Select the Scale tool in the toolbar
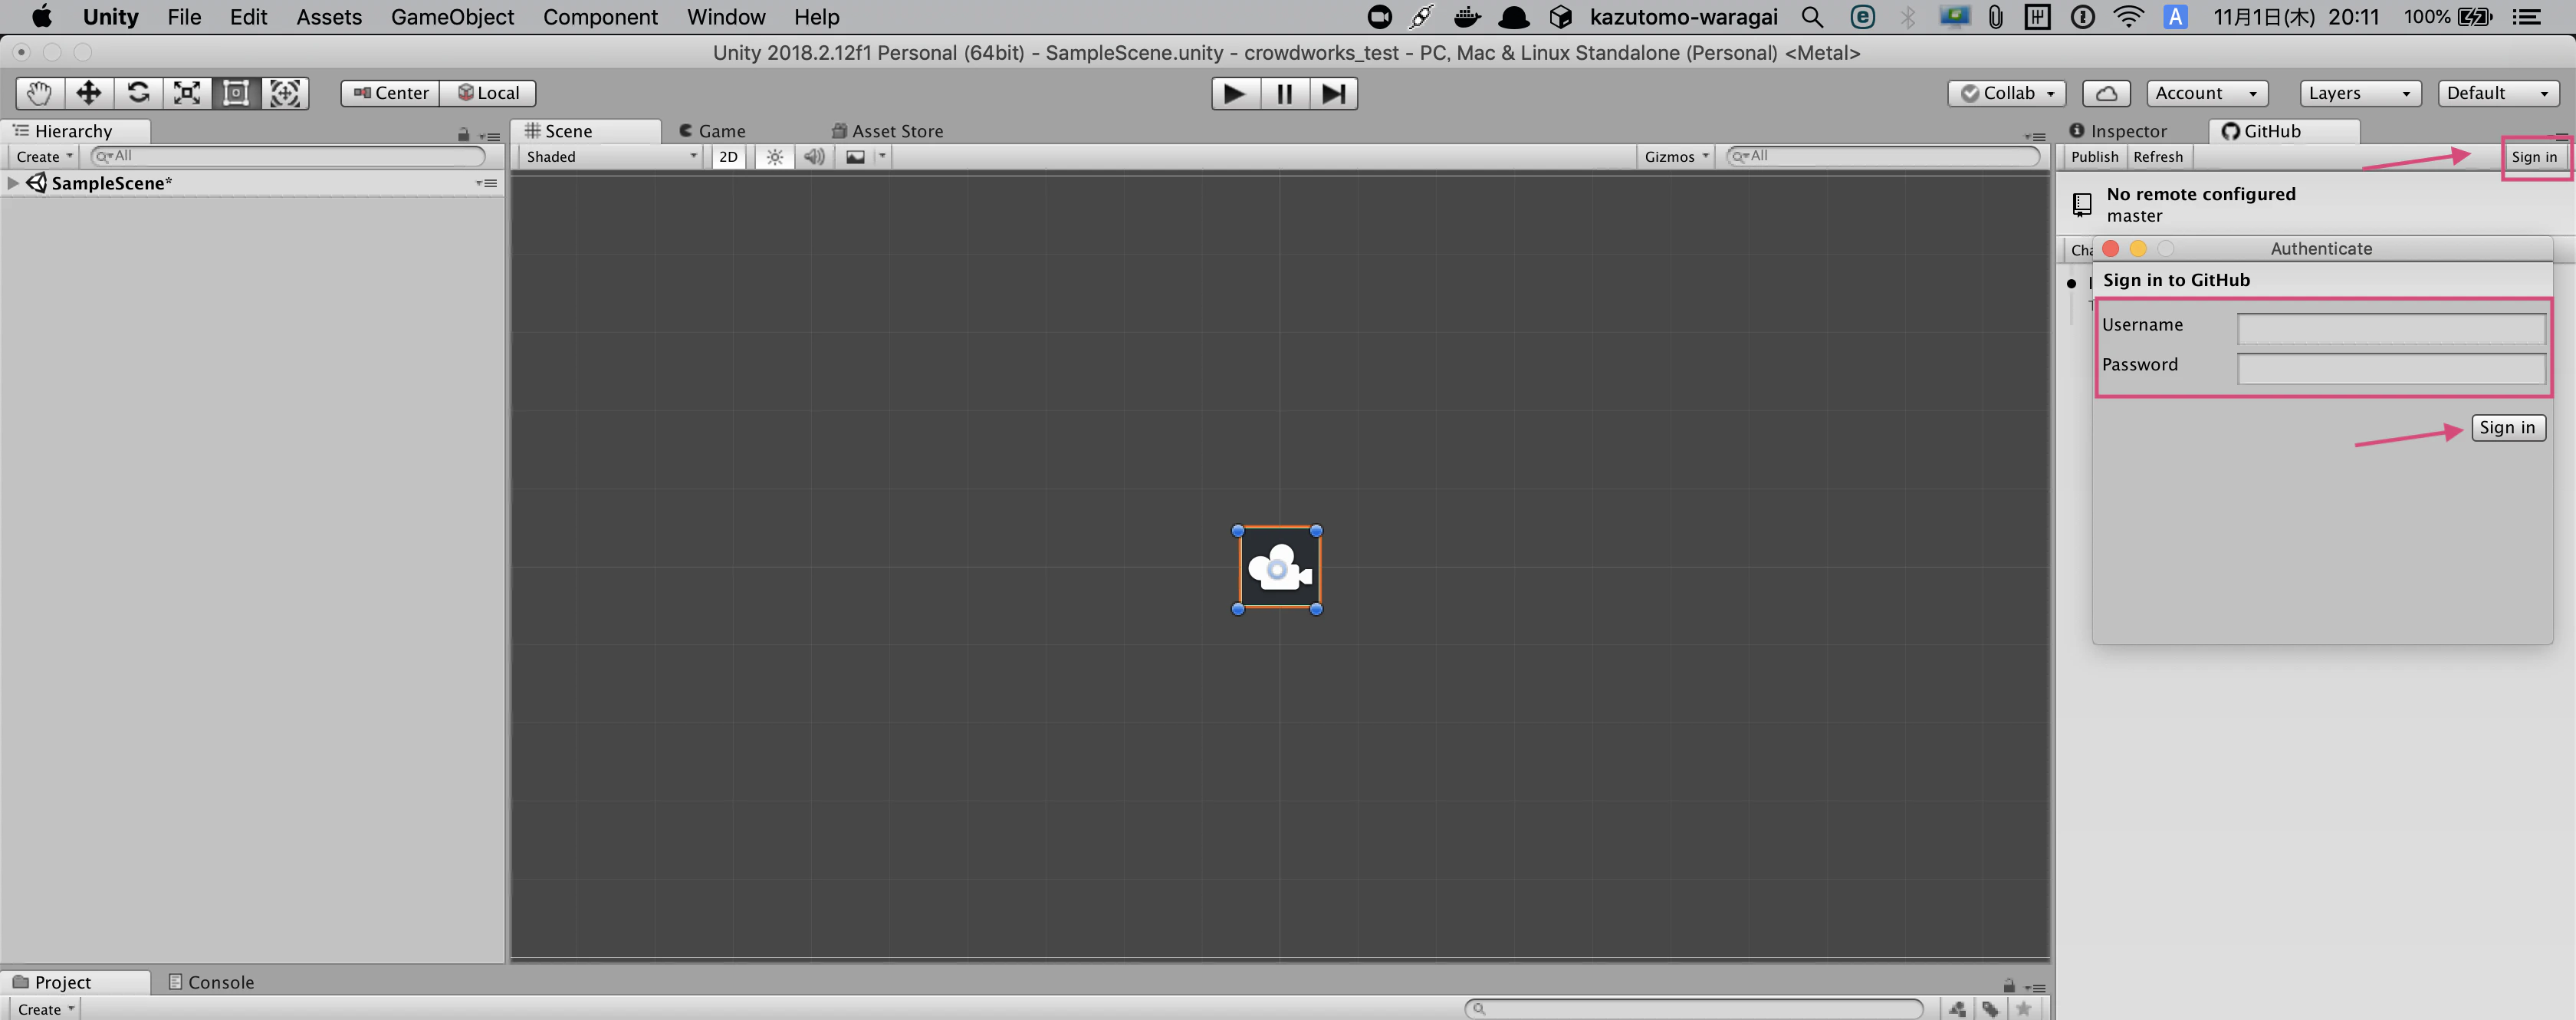This screenshot has height=1020, width=2576. coord(187,93)
